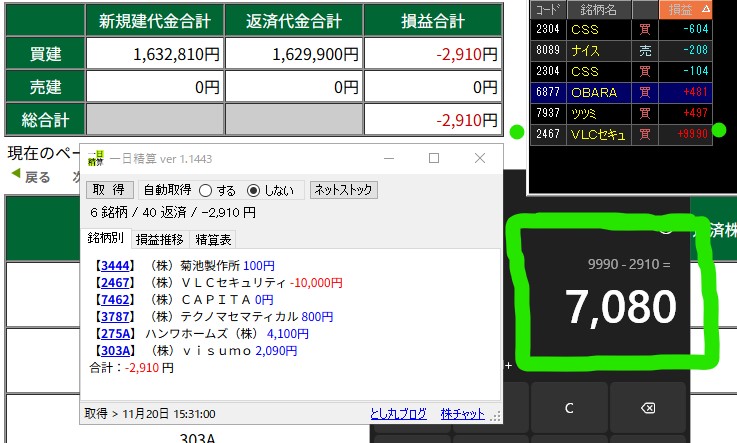737x443 pixels.
Task: Click the ネットストック button
Action: tap(343, 189)
